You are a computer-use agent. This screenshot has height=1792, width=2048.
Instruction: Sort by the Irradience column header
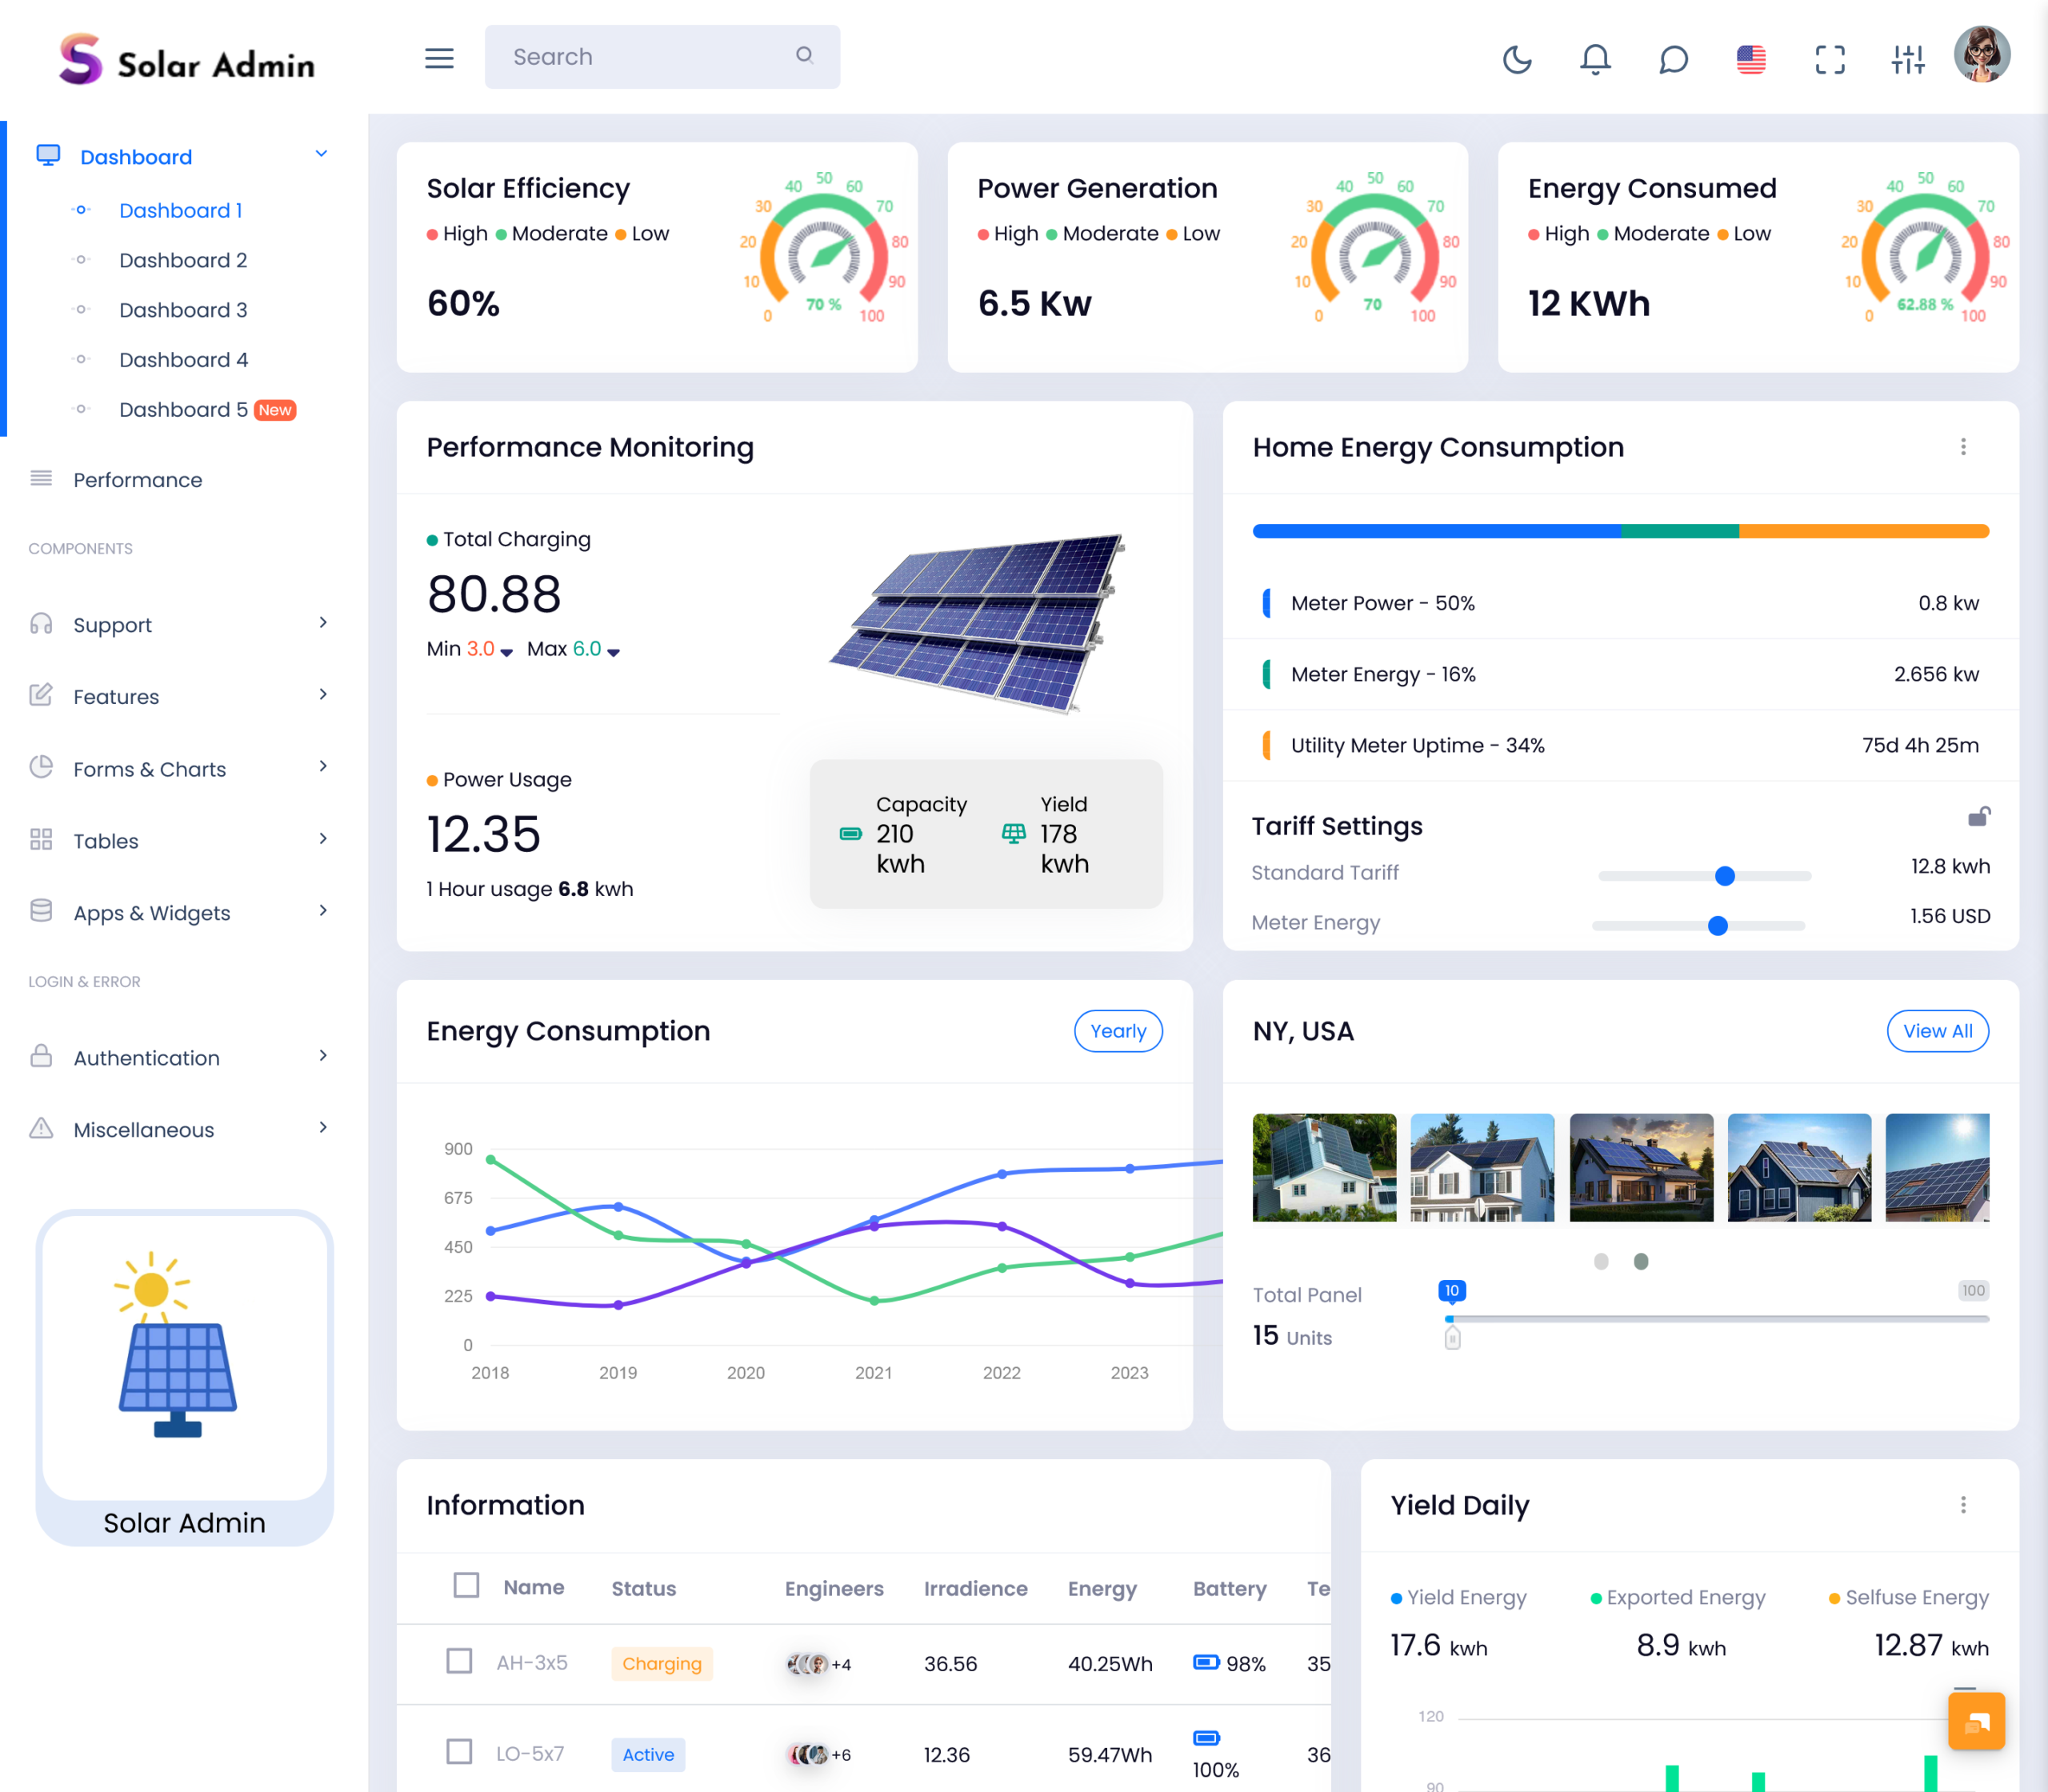(x=975, y=1588)
